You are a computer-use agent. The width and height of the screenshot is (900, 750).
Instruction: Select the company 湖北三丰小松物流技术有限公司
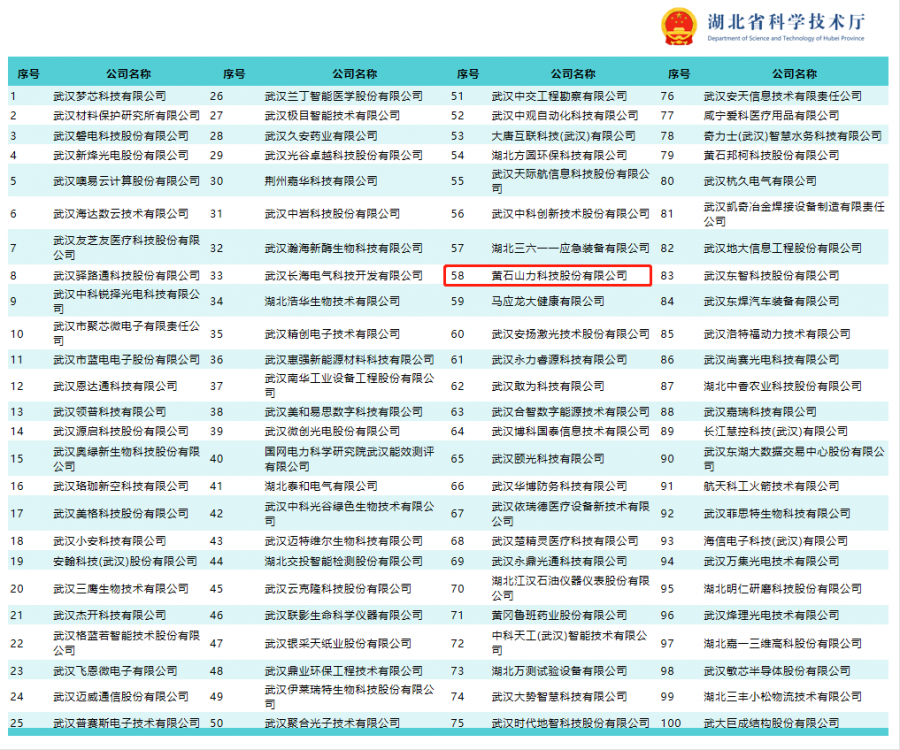[783, 697]
